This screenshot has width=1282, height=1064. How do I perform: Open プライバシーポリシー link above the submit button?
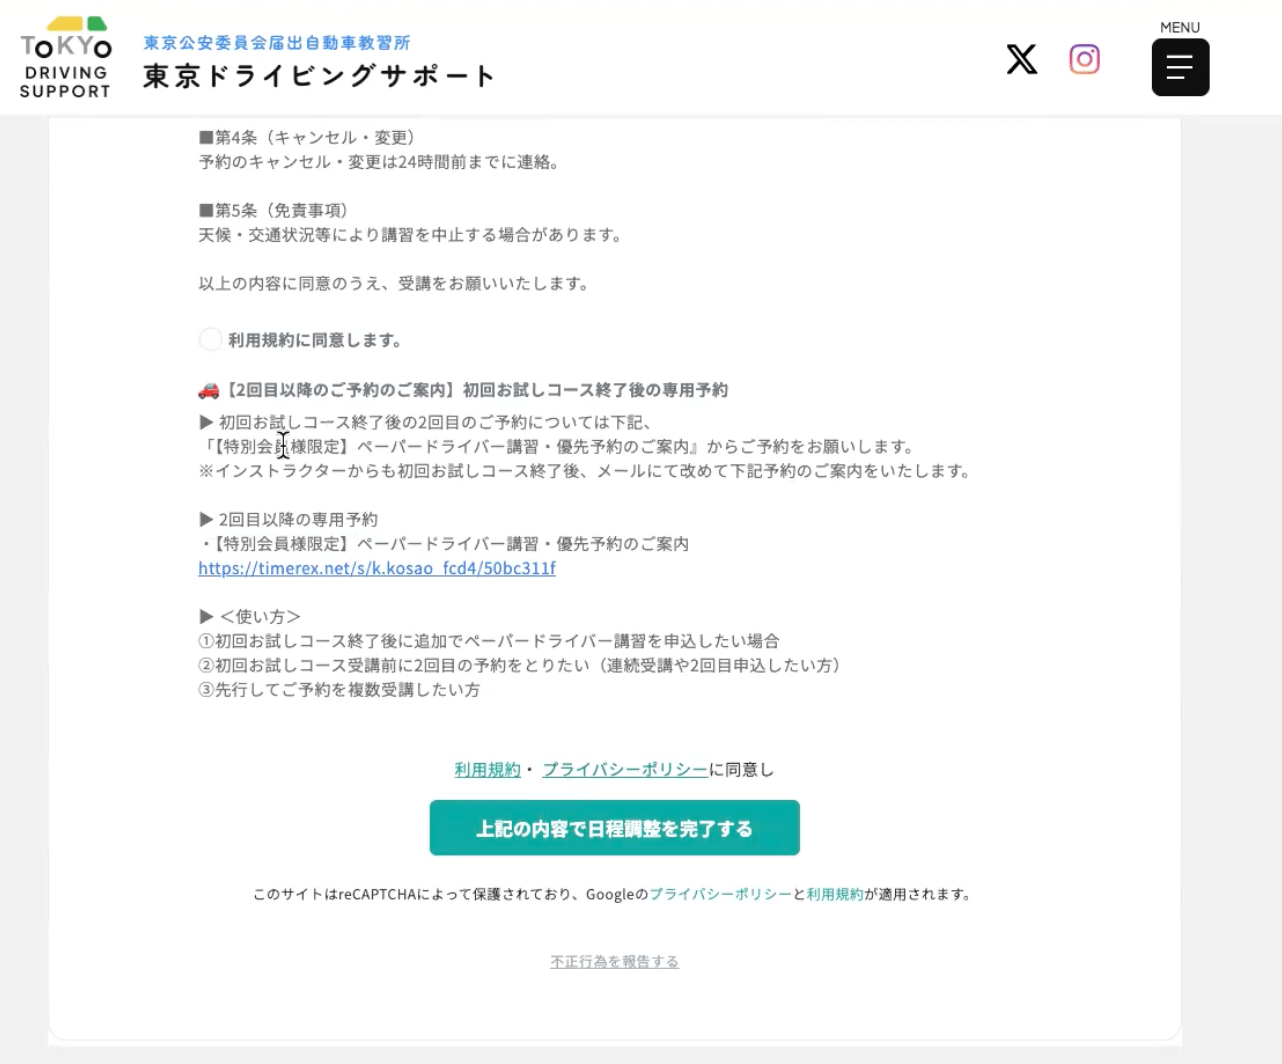(624, 769)
